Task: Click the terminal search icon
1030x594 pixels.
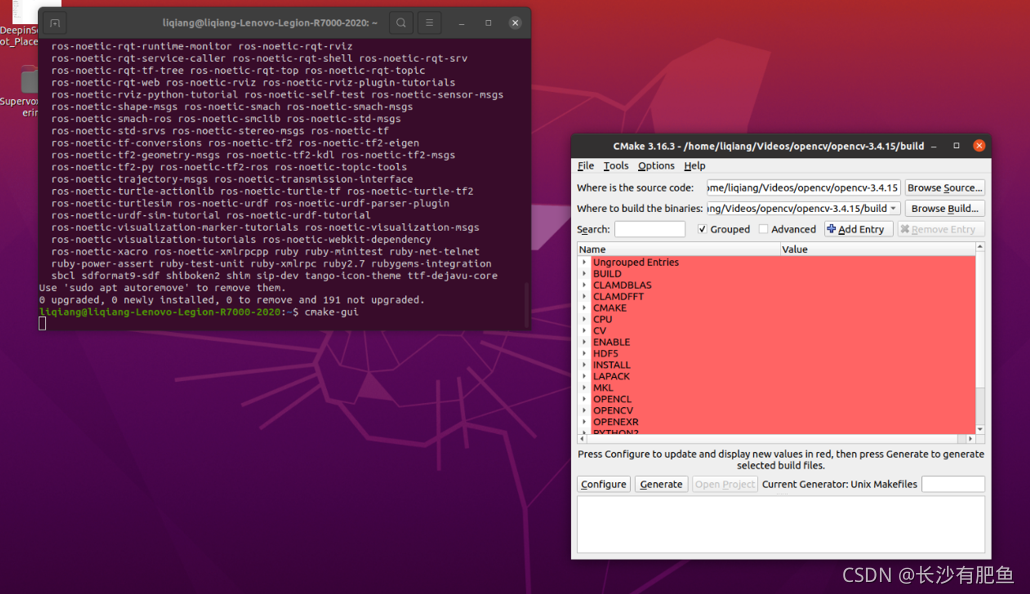Action: click(x=401, y=22)
